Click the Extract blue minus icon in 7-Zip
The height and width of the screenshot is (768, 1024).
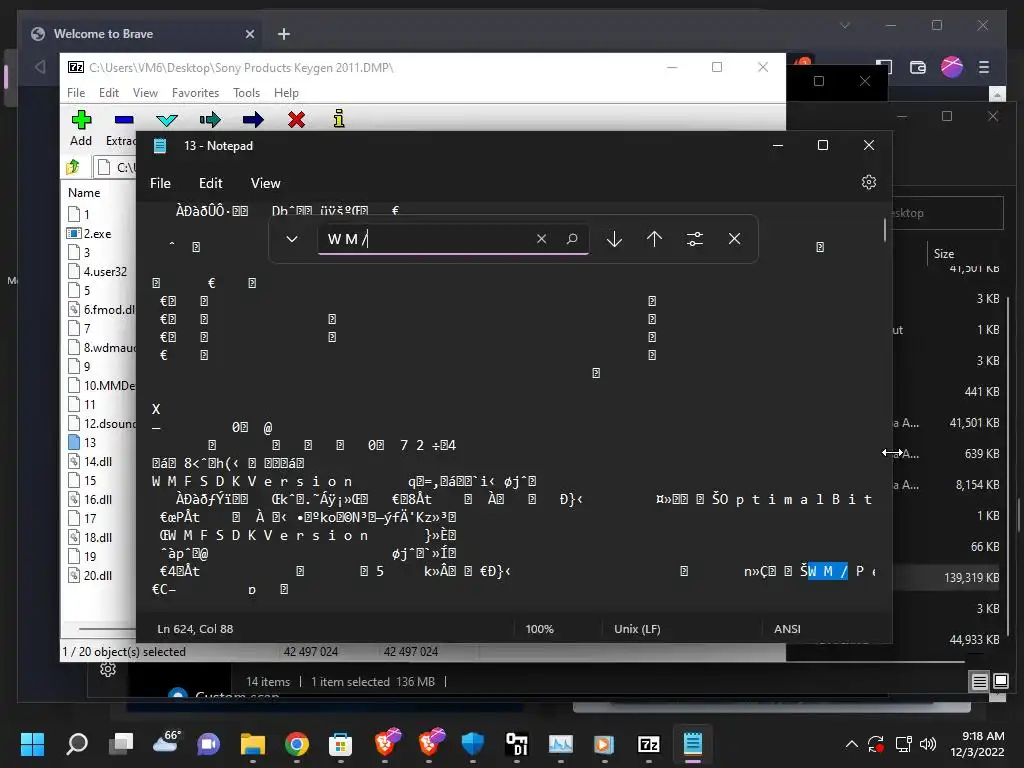(123, 120)
